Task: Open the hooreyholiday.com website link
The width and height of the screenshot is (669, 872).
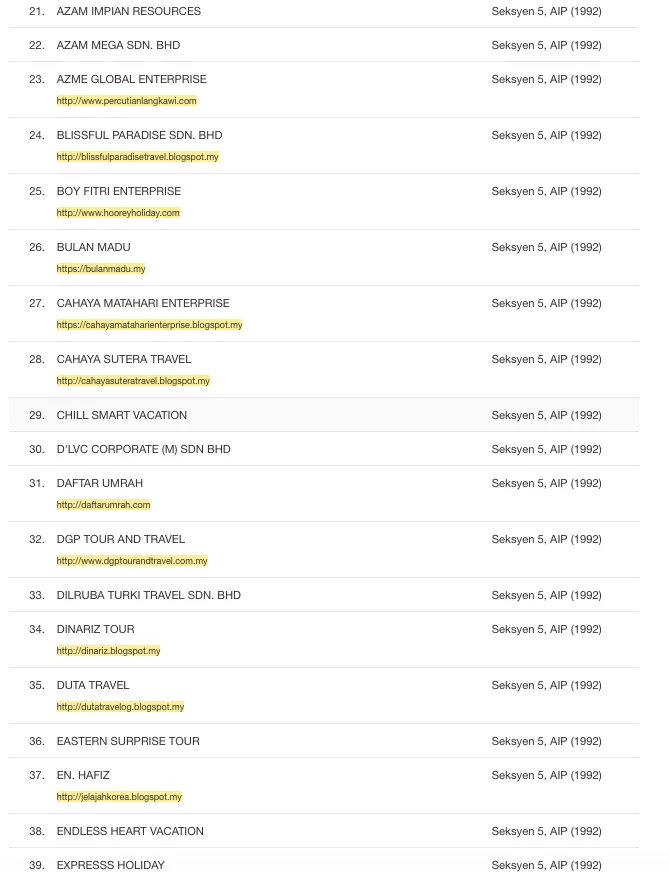Action: 118,213
